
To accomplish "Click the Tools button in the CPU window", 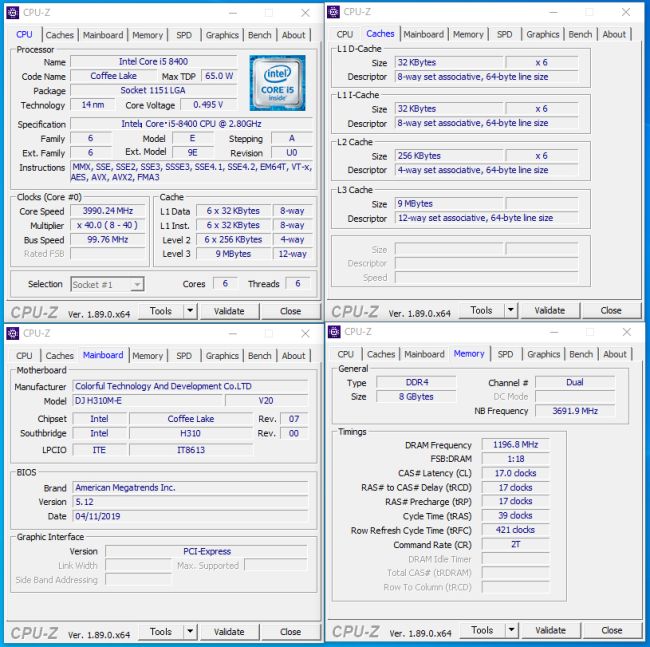I will (x=161, y=310).
